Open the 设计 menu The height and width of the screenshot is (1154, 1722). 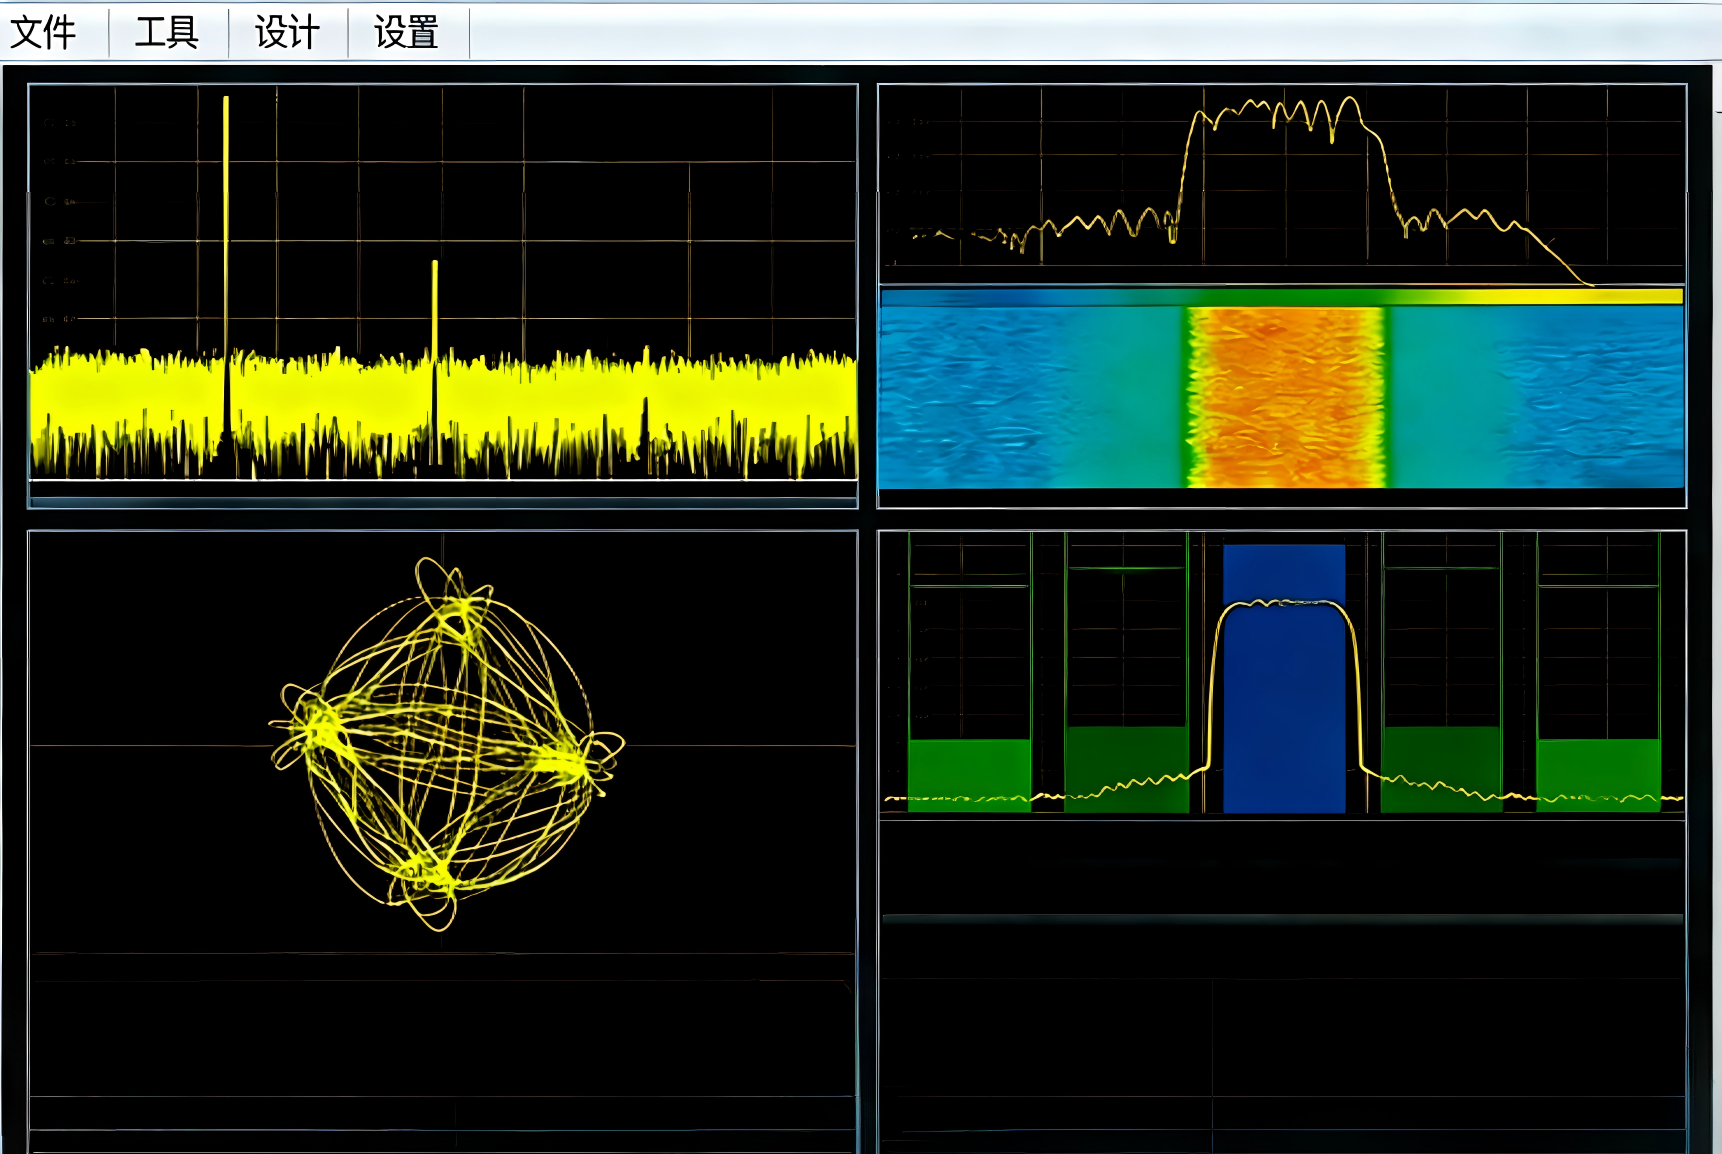pos(287,32)
